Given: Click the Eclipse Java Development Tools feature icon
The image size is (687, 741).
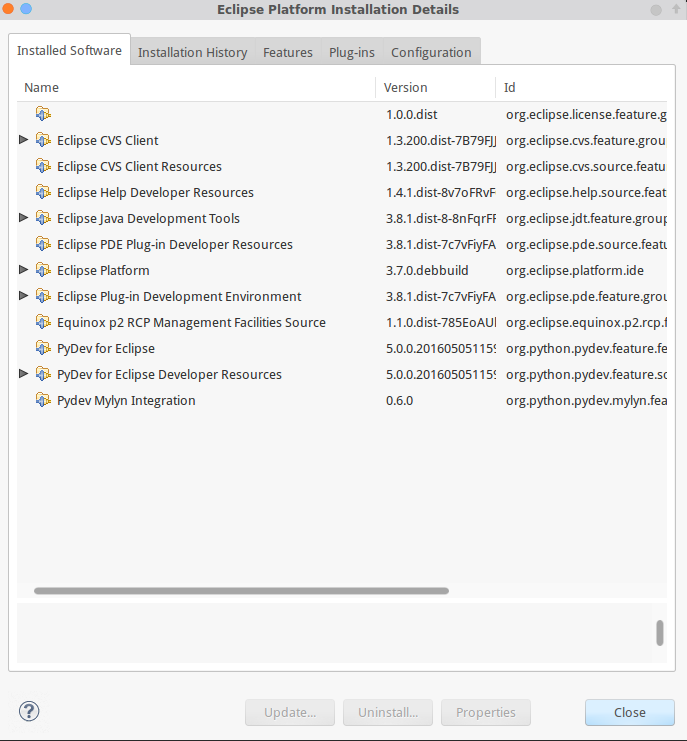Looking at the screenshot, I should pos(43,218).
